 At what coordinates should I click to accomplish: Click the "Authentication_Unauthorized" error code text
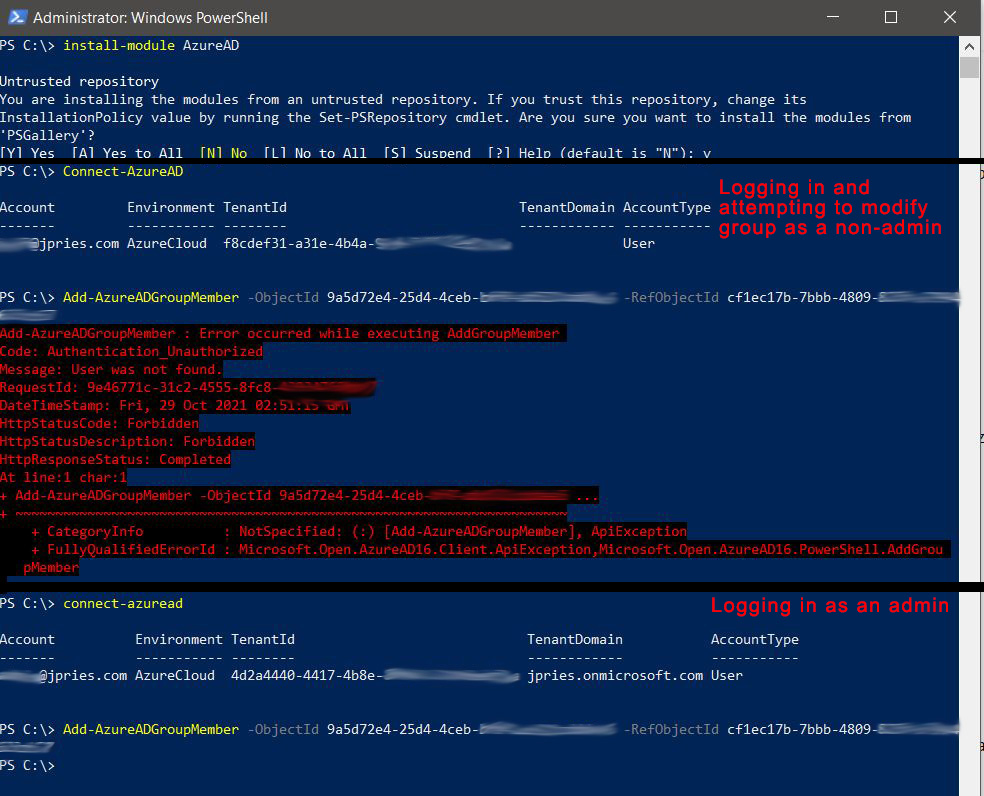point(155,351)
